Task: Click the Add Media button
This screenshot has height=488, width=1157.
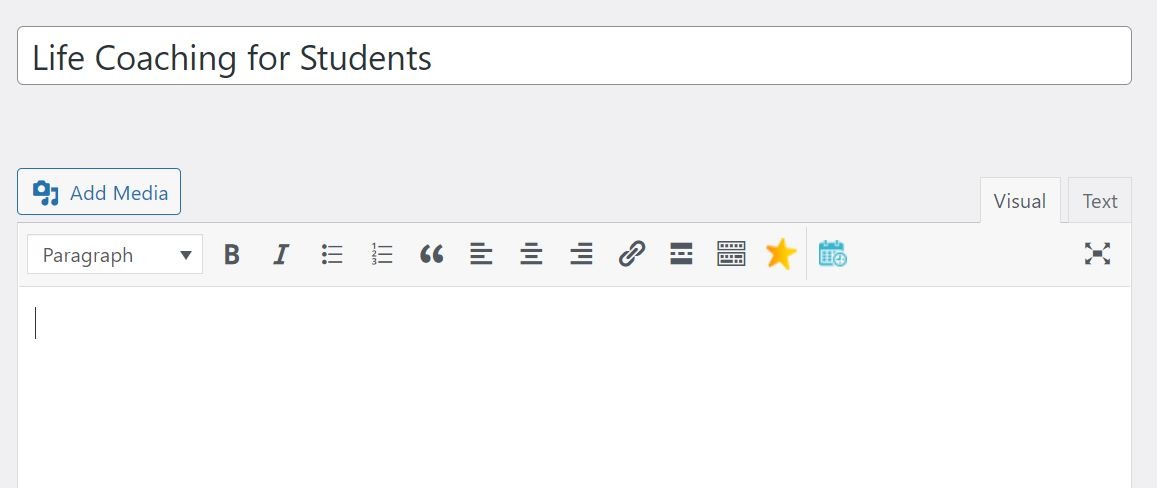Action: [x=99, y=192]
